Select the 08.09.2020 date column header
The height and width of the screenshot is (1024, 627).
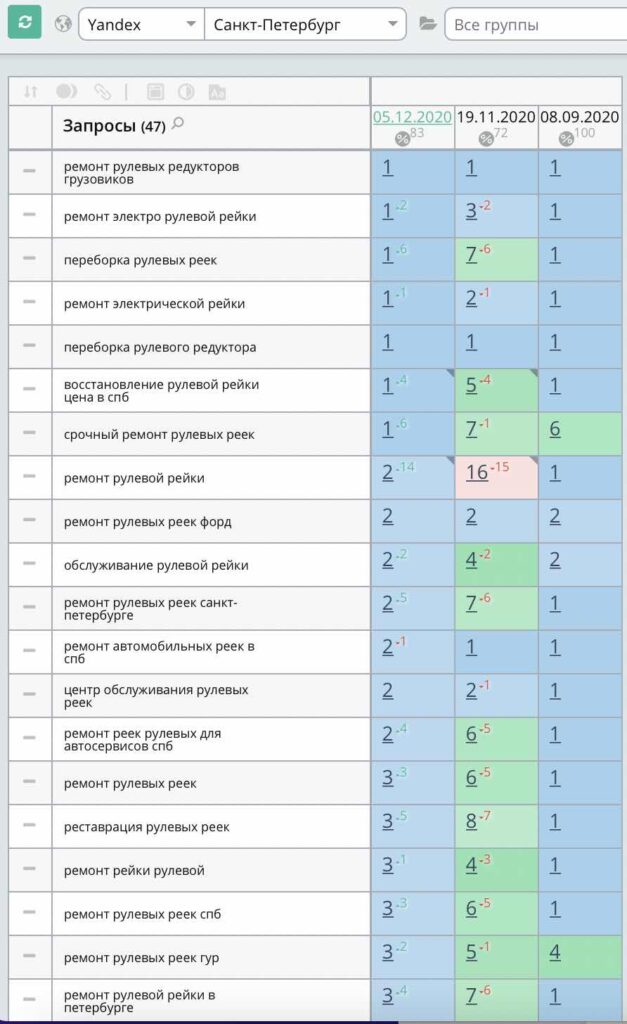click(x=579, y=117)
